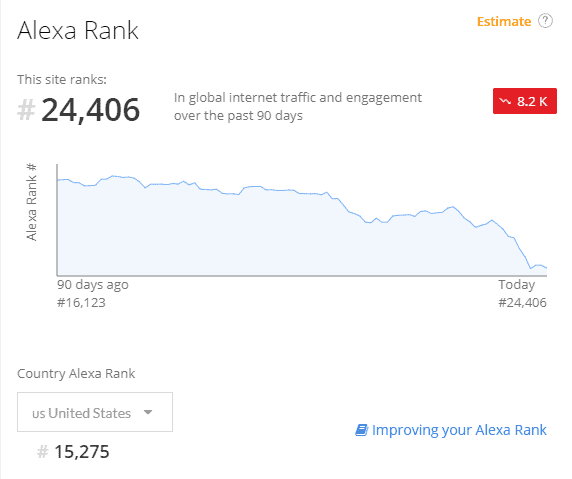Viewport: 572px width, 479px height.
Task: Click the country rank number 15,275
Action: [x=82, y=452]
